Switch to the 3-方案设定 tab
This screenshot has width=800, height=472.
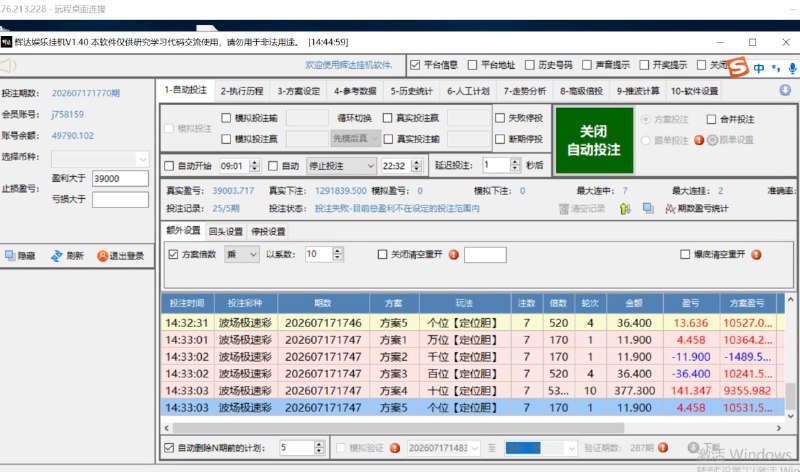click(x=298, y=91)
